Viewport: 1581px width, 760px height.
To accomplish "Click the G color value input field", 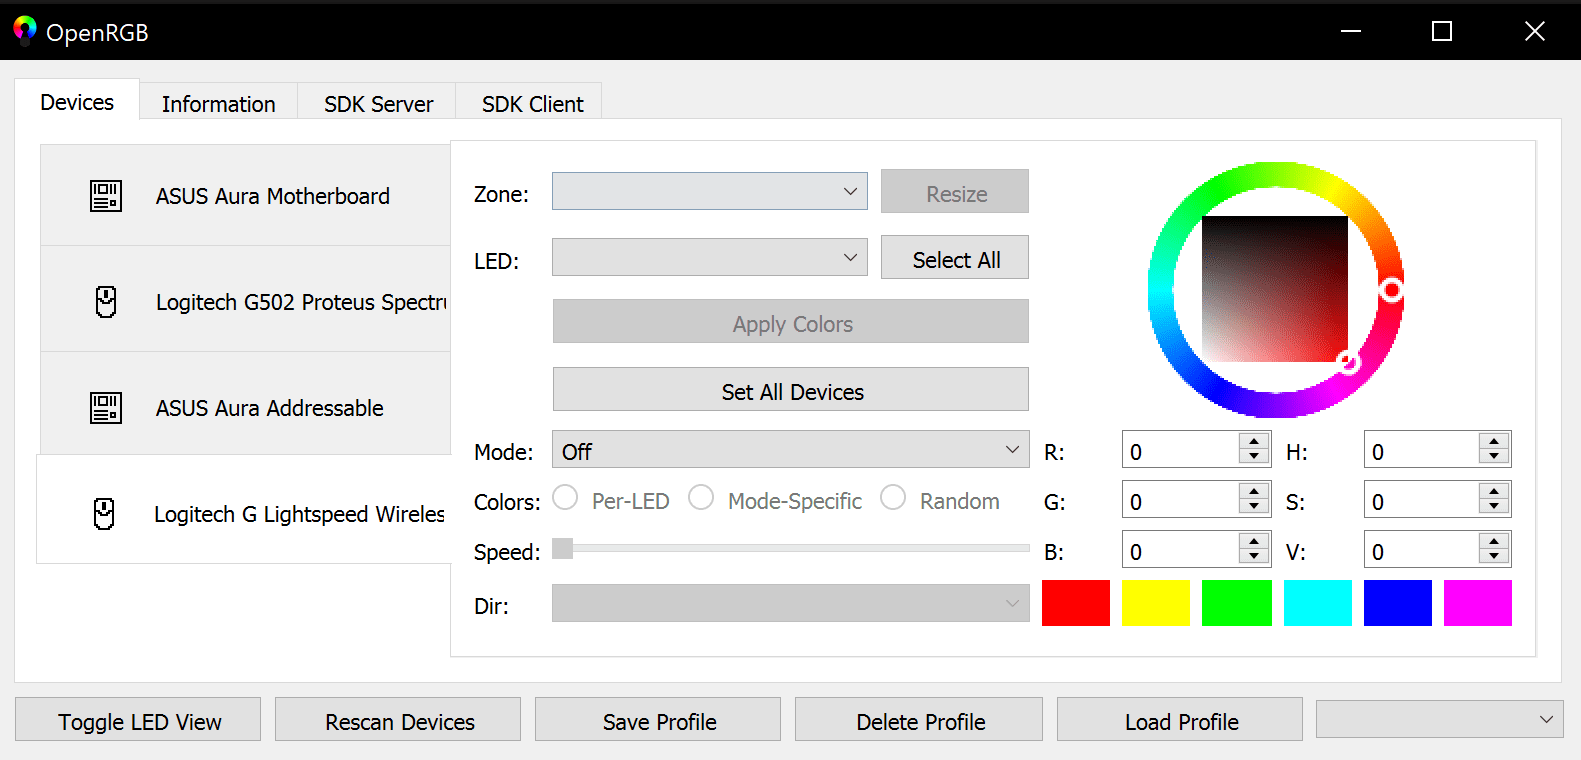I will pyautogui.click(x=1180, y=501).
